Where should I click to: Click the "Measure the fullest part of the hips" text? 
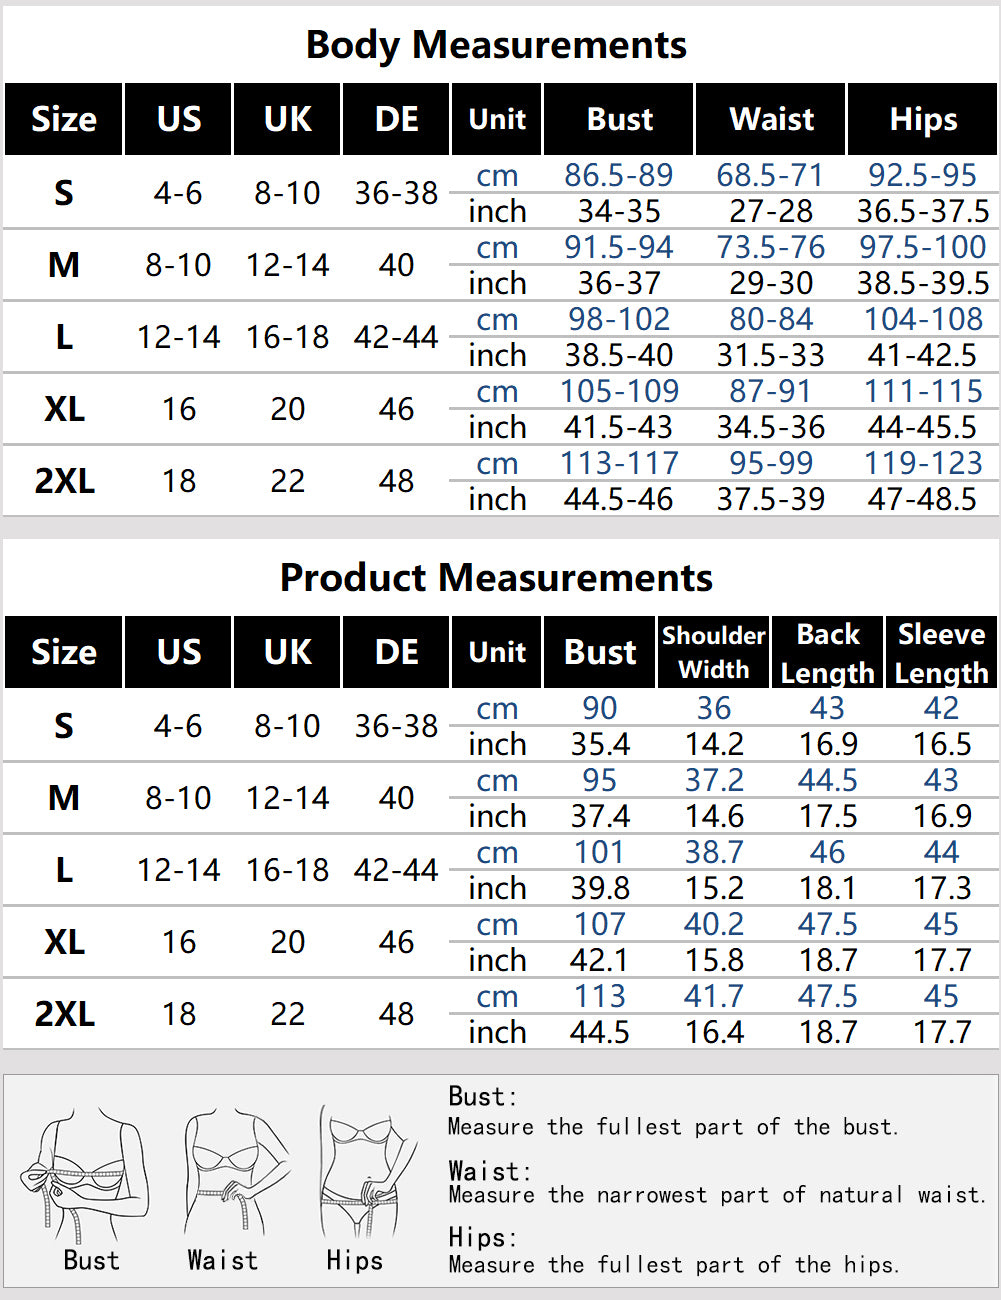pos(673,1265)
